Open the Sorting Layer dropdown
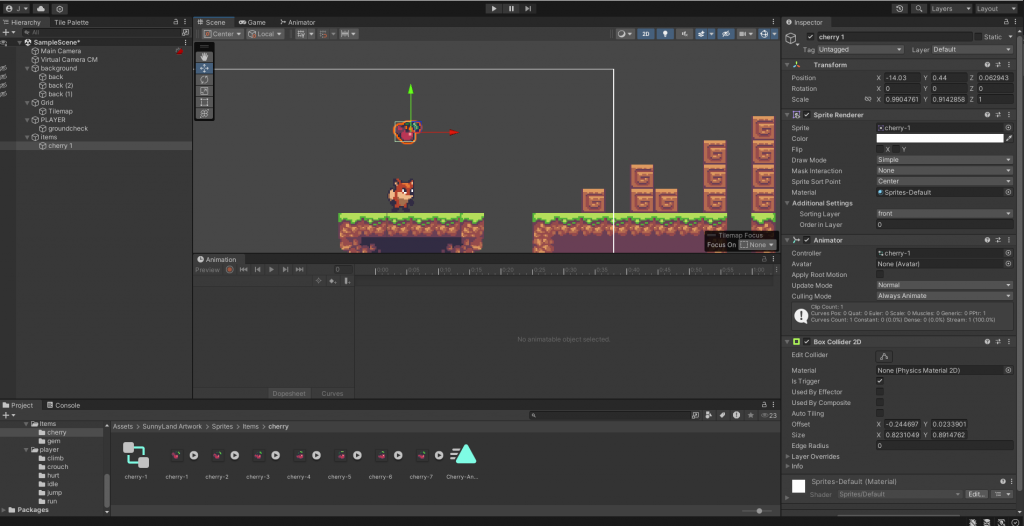Screen dimensions: 1024x526 coord(944,214)
